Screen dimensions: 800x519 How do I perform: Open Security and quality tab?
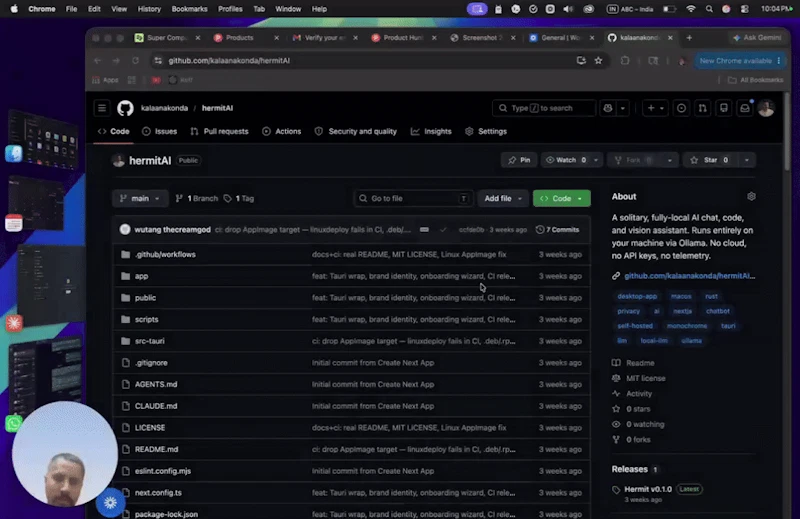[356, 132]
